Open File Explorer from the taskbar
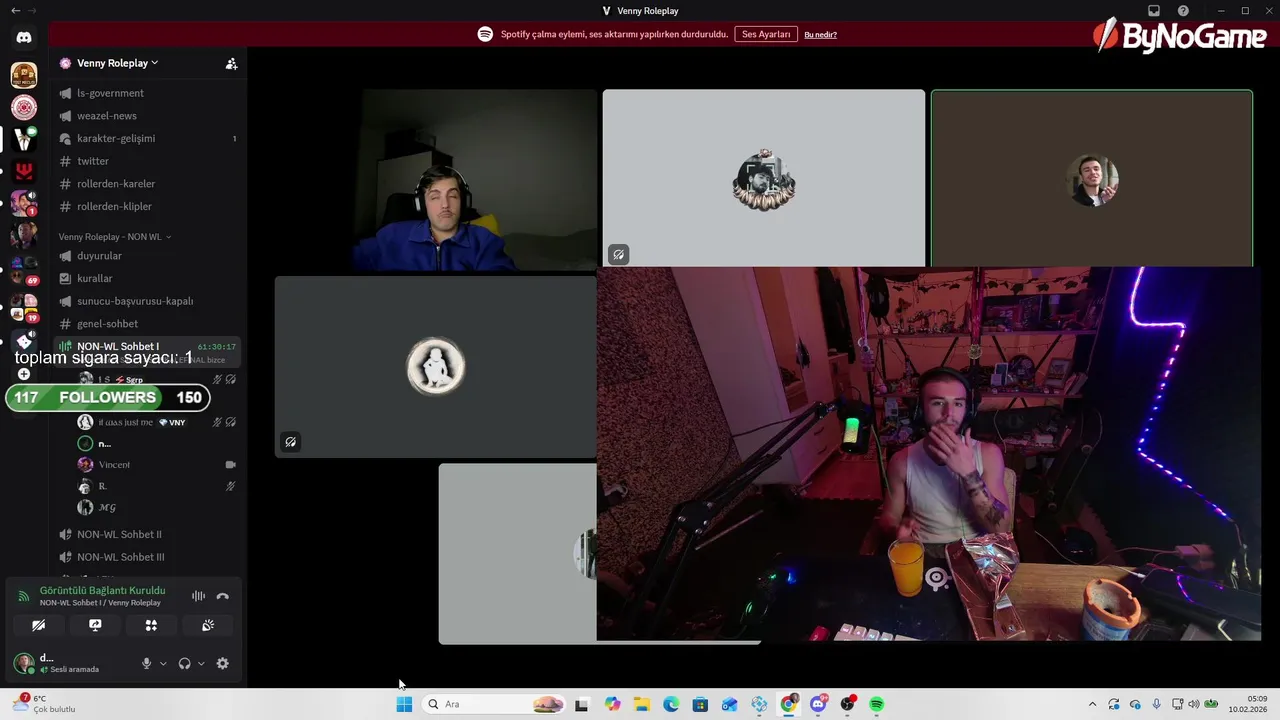The image size is (1280, 720). 641,704
